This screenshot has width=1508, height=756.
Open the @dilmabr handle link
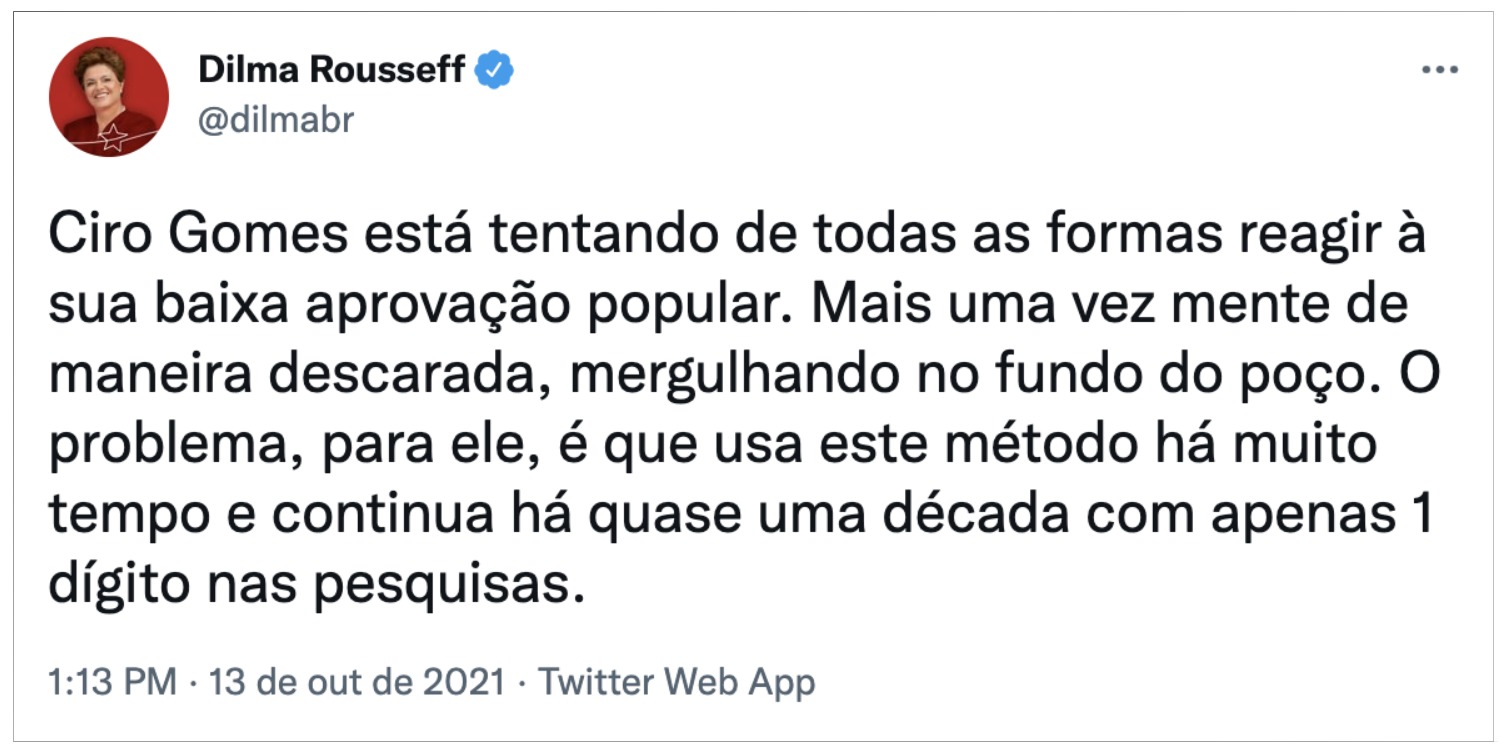[276, 121]
